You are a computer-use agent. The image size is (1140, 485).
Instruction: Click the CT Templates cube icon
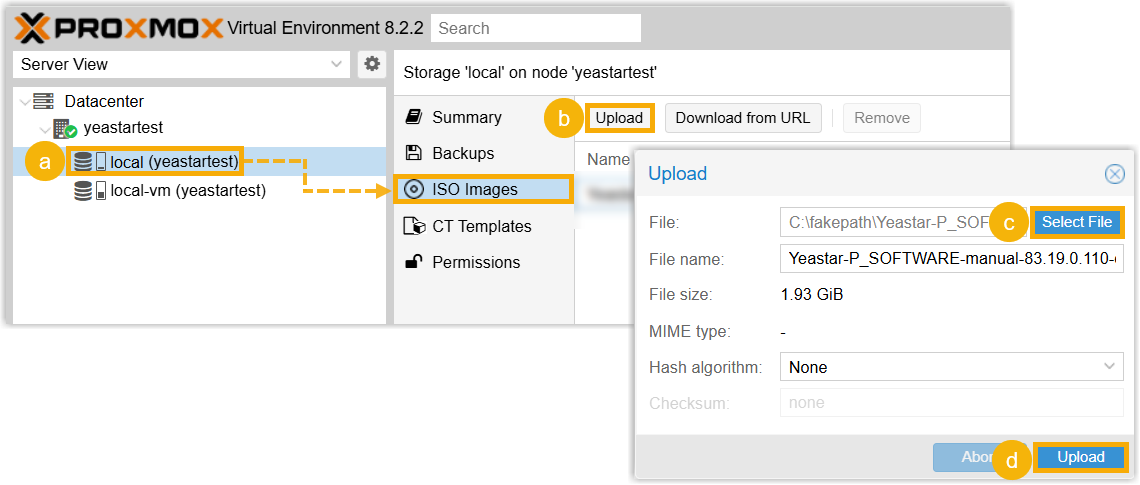tap(413, 226)
